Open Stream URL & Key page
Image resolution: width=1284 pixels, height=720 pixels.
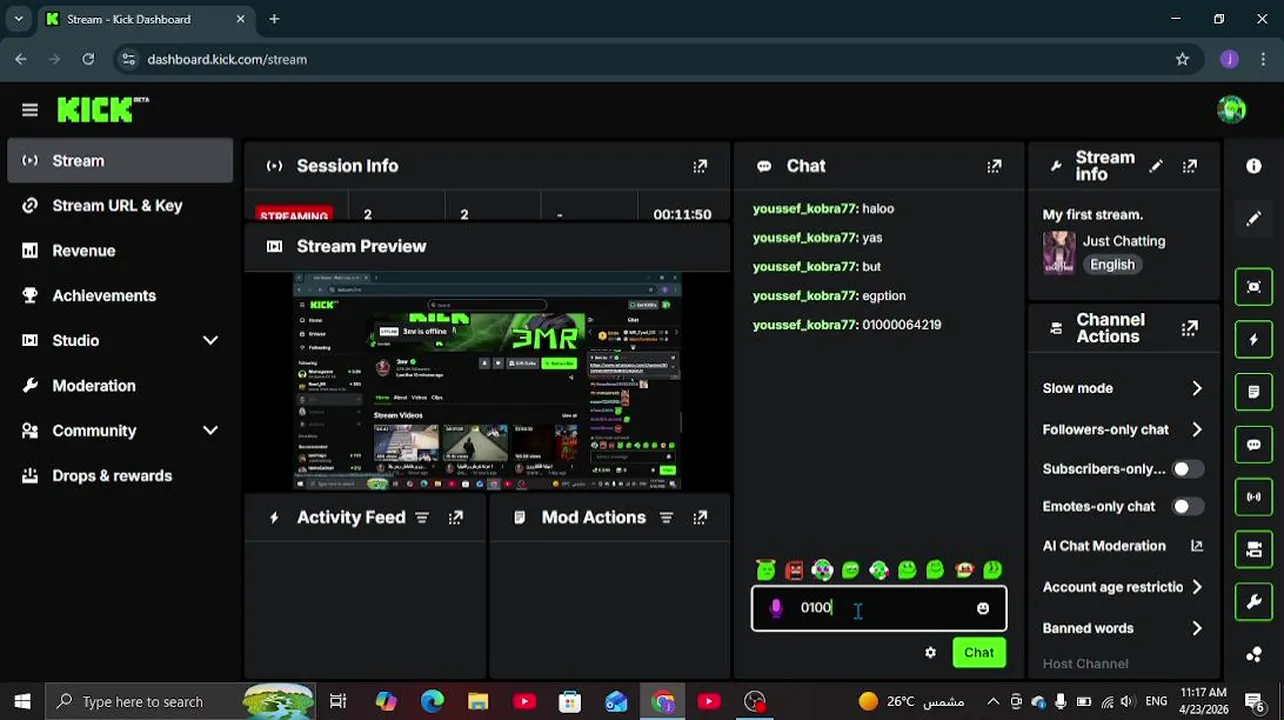(120, 205)
